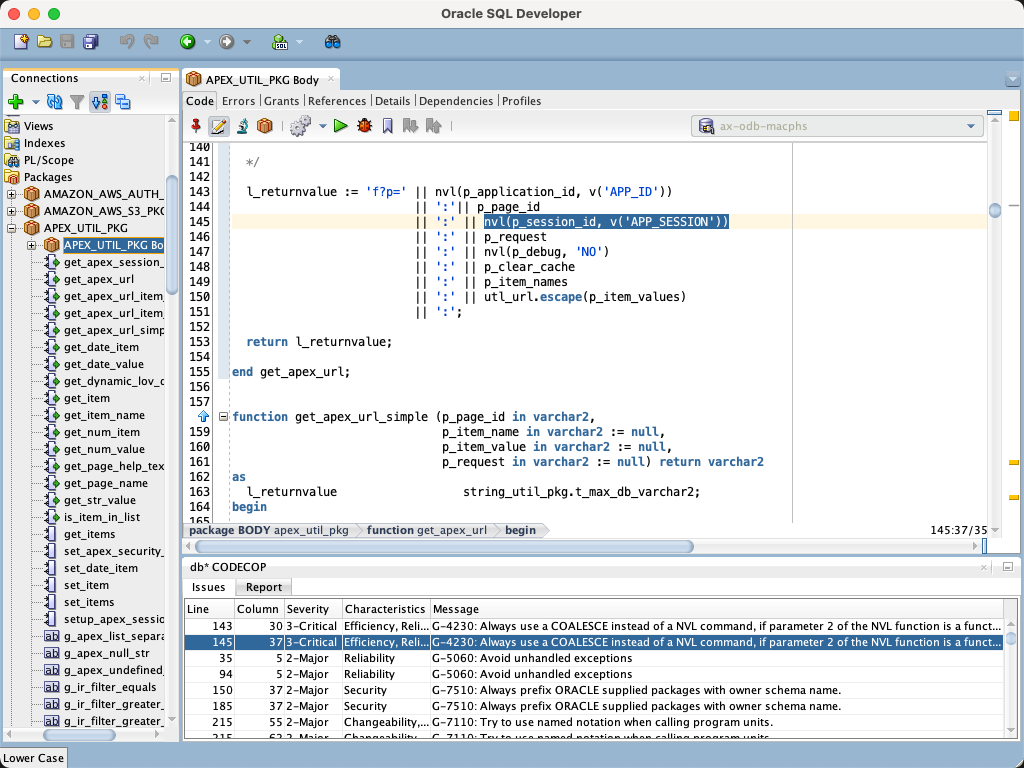Image resolution: width=1024 pixels, height=768 pixels.
Task: Toggle the read/write edit mode pencil button
Action: click(x=219, y=126)
